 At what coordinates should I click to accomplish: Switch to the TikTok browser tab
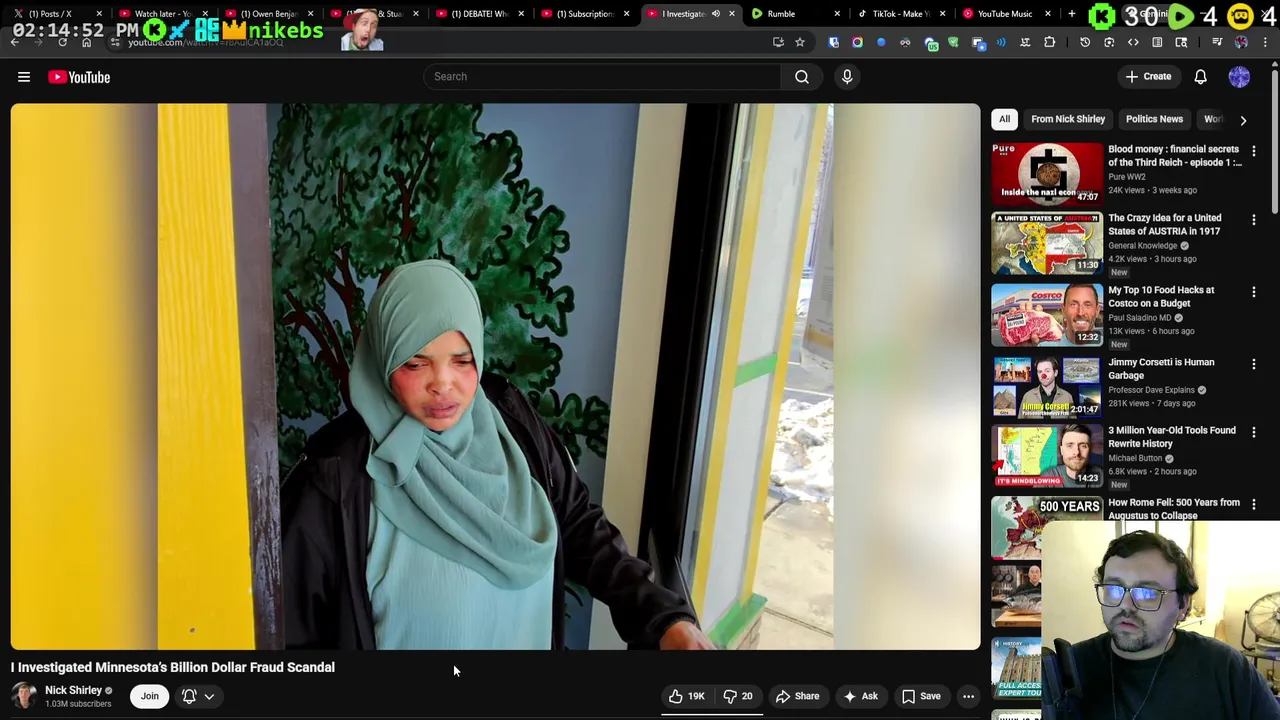tap(900, 14)
